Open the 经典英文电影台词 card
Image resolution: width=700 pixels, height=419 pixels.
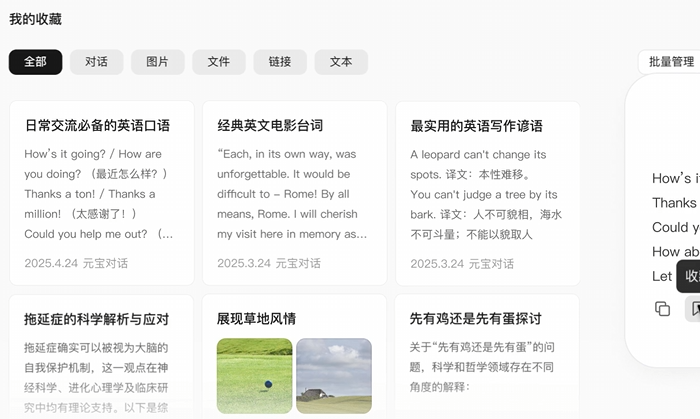click(x=270, y=126)
